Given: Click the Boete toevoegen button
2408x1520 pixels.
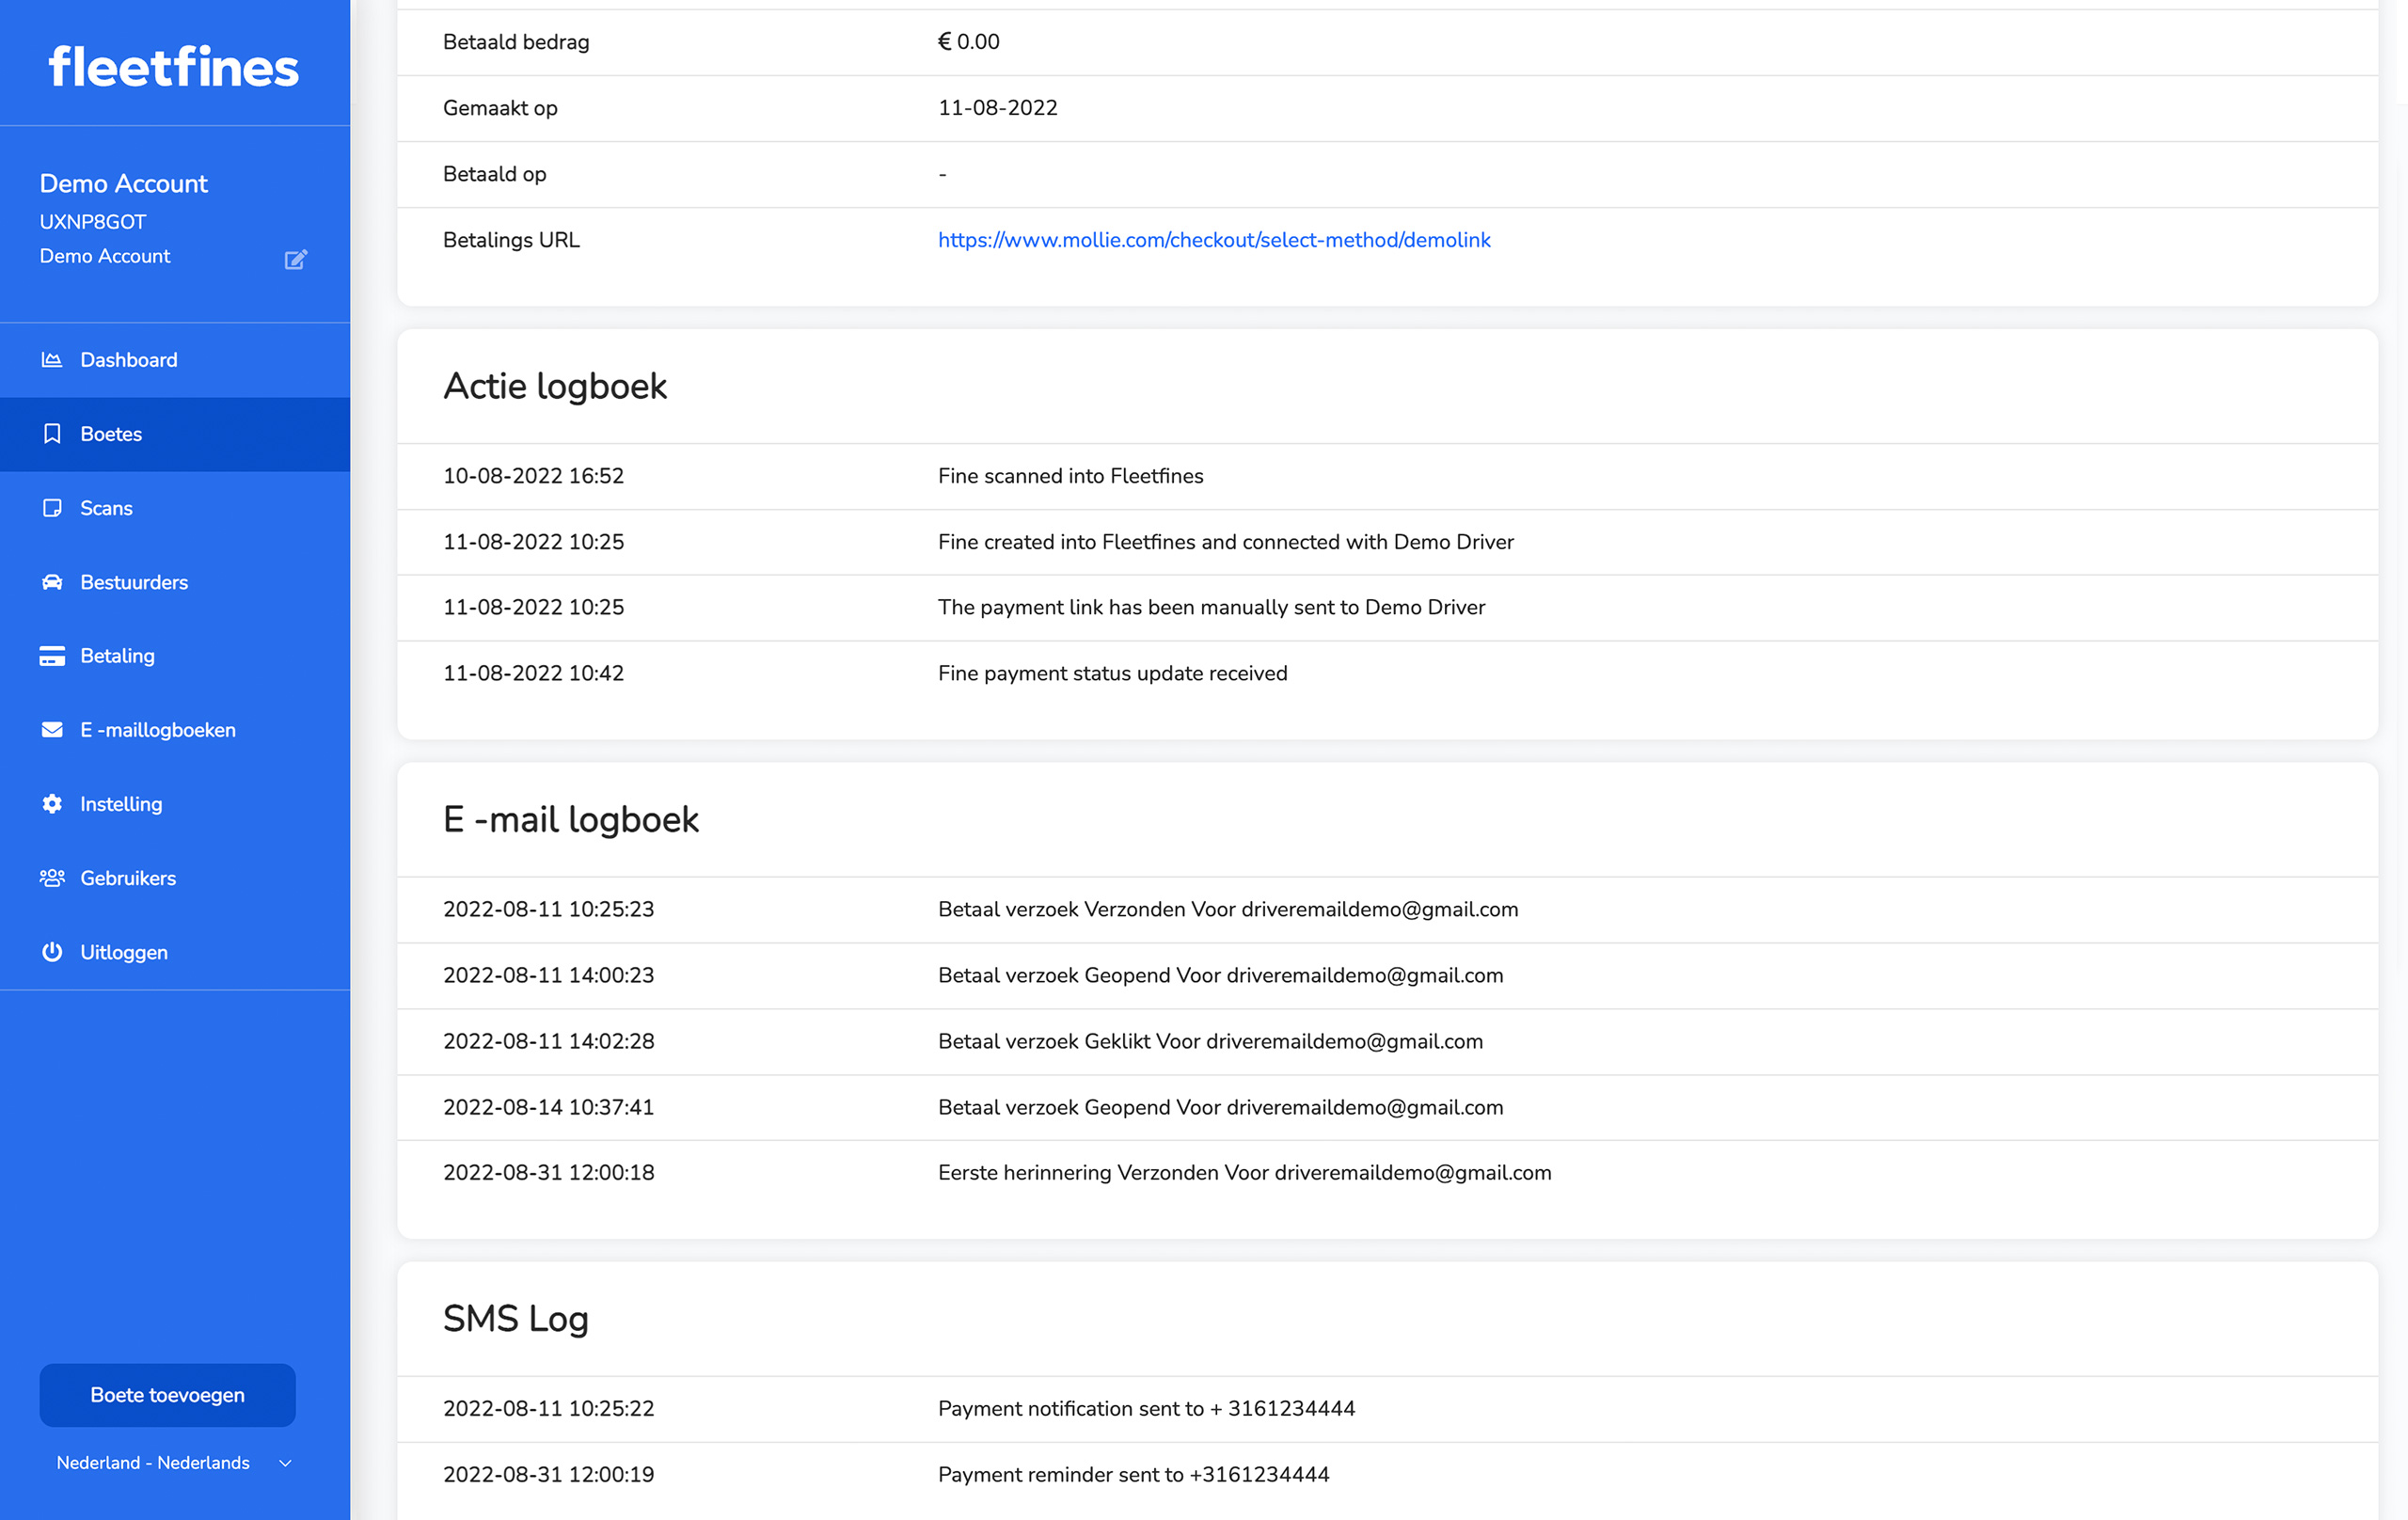Looking at the screenshot, I should [167, 1394].
